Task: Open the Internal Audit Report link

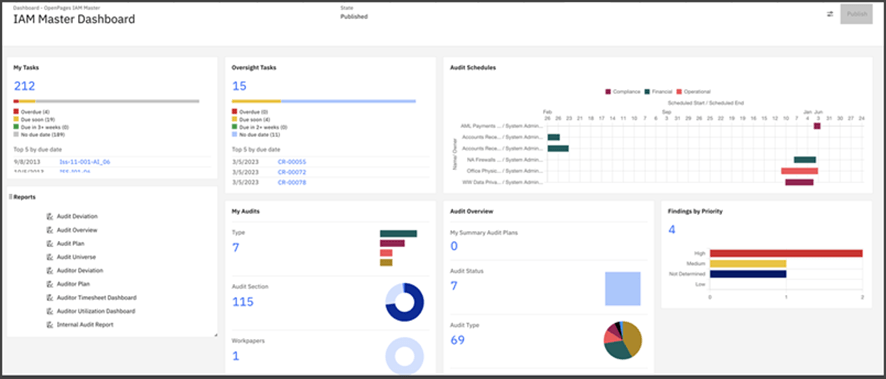Action: tap(85, 325)
